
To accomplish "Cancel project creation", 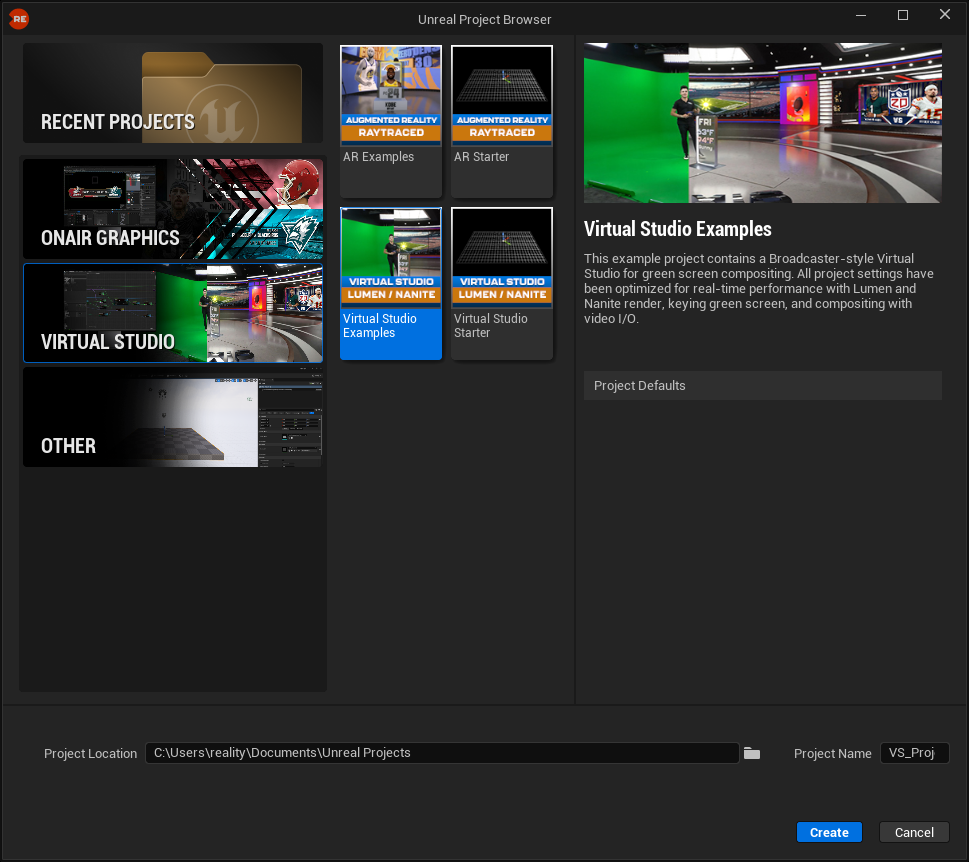I will click(914, 832).
